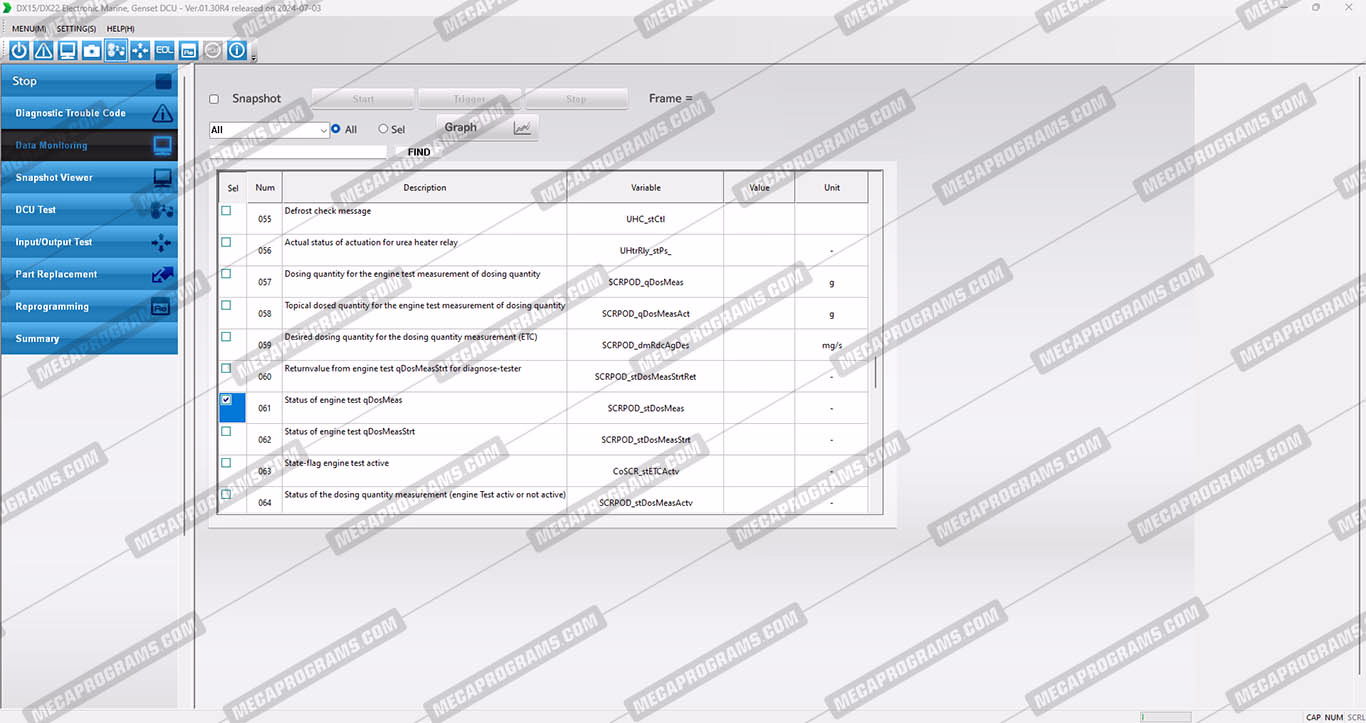Click the monitor icon in the toolbar
This screenshot has height=723, width=1366.
tap(67, 50)
